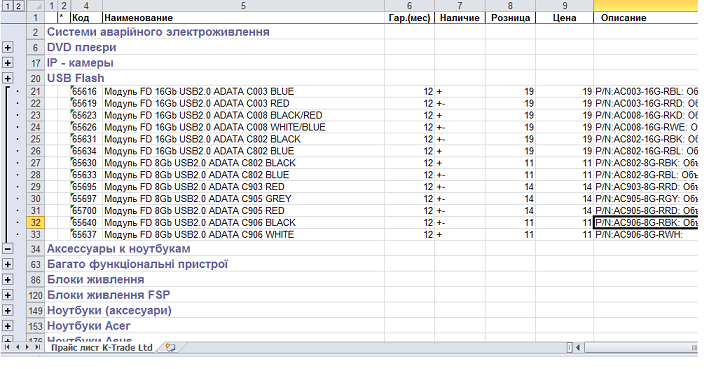Select row header 32
709x369 pixels.
(36, 222)
